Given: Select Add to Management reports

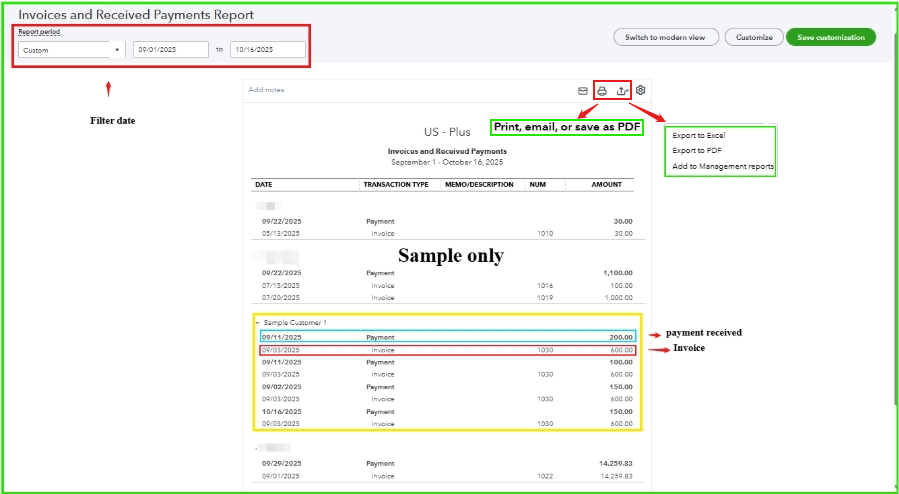Looking at the screenshot, I should click(x=722, y=166).
